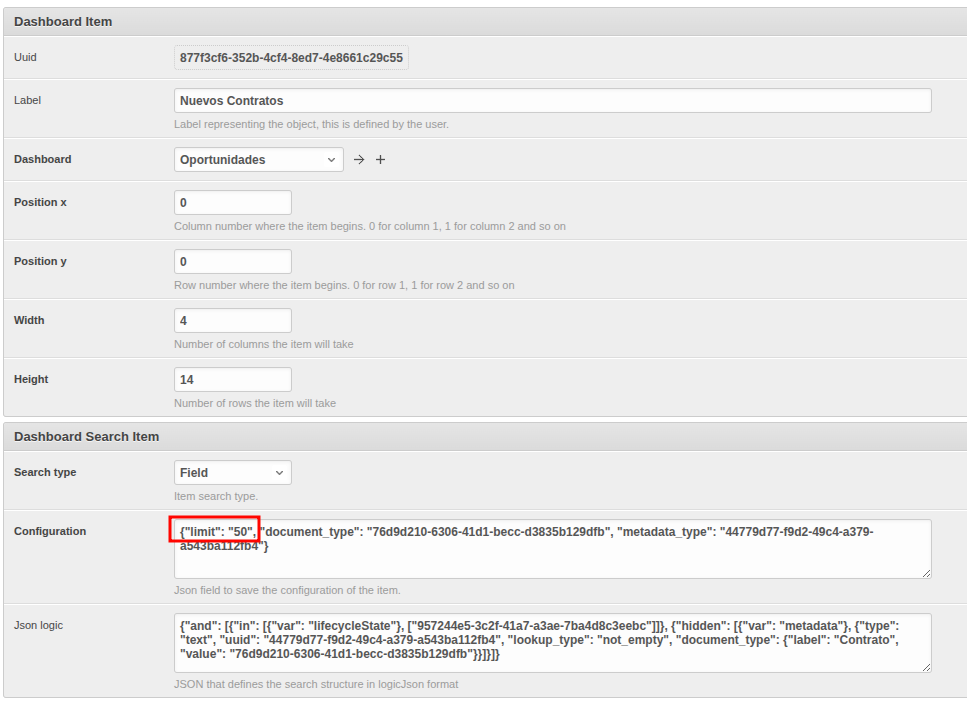Grab the Configuration textarea resize handle

926,573
